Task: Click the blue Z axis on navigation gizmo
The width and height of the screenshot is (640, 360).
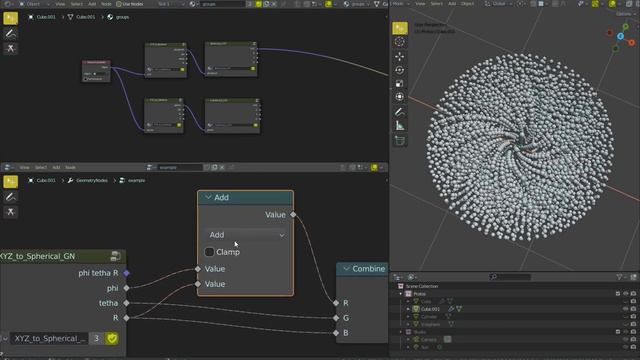Action: [x=620, y=36]
